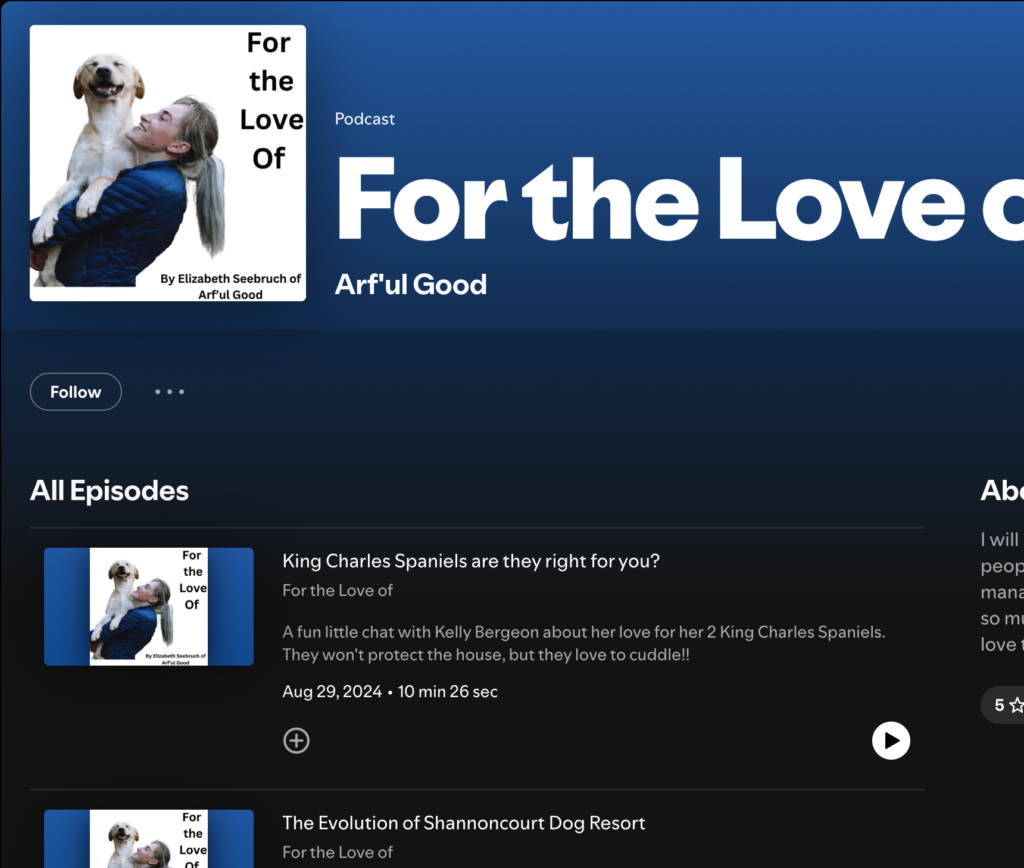Click the Shannoncourt Dog Resort episode thumbnail

pyautogui.click(x=149, y=839)
